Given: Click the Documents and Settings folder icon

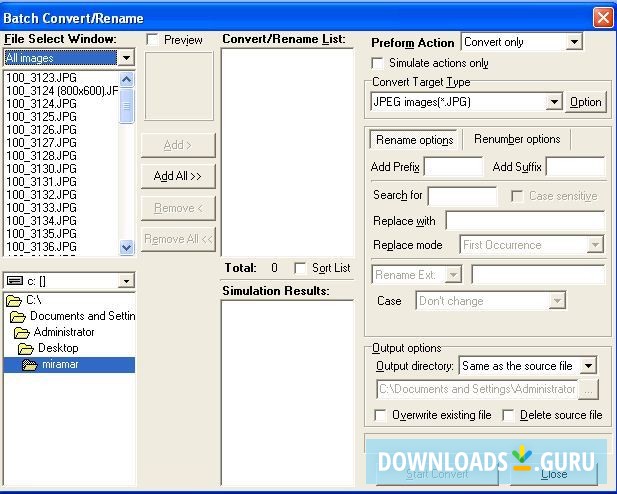Looking at the screenshot, I should (18, 317).
